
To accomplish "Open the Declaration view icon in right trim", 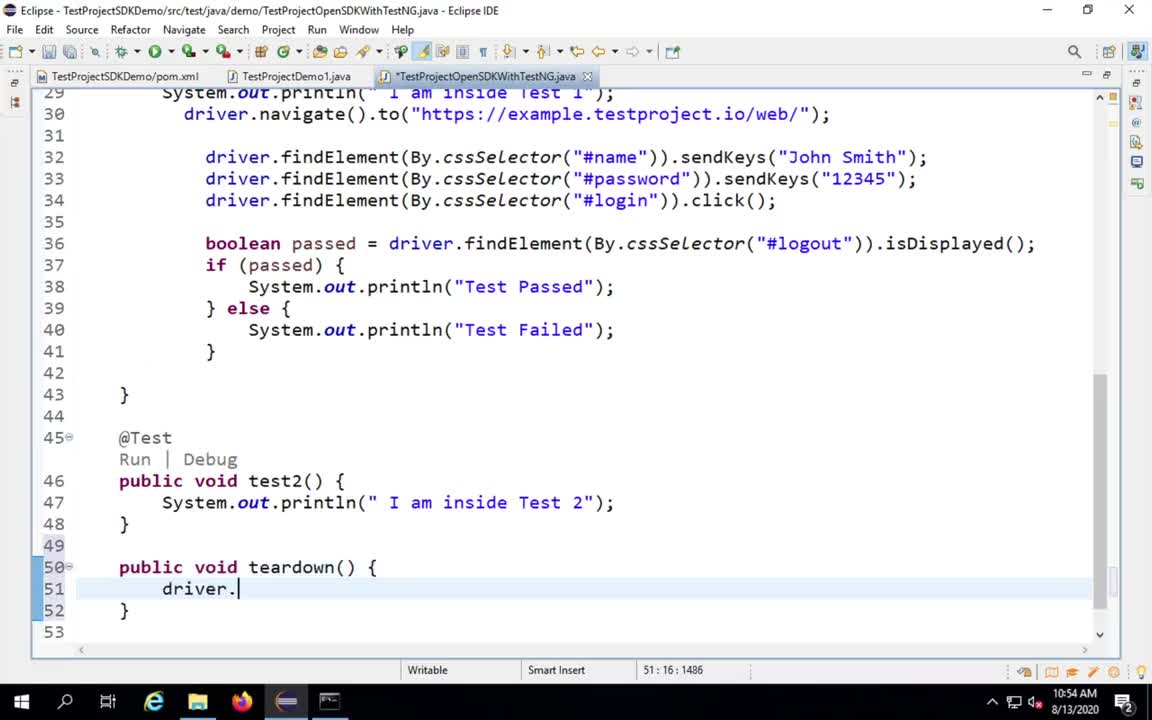I will 1137,143.
